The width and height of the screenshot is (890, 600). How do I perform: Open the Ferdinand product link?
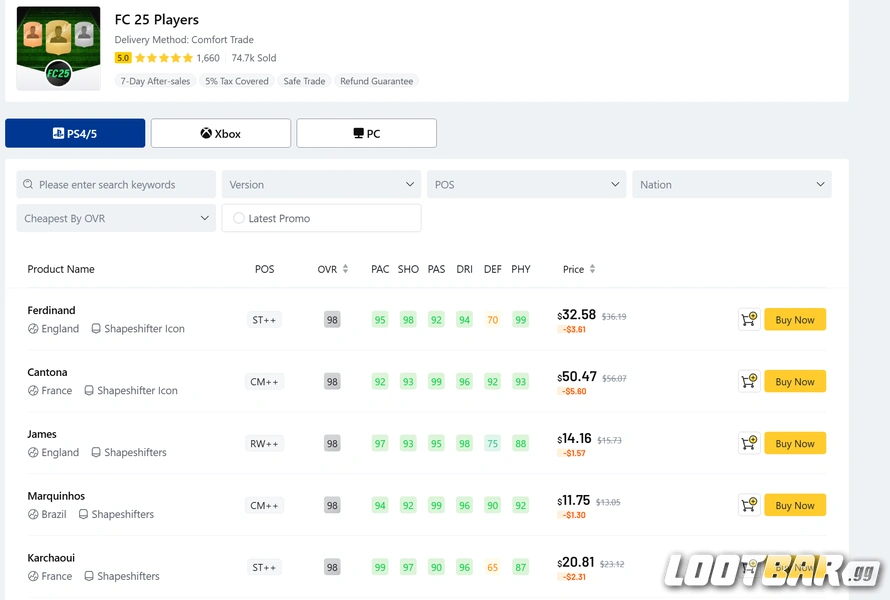[x=51, y=311]
